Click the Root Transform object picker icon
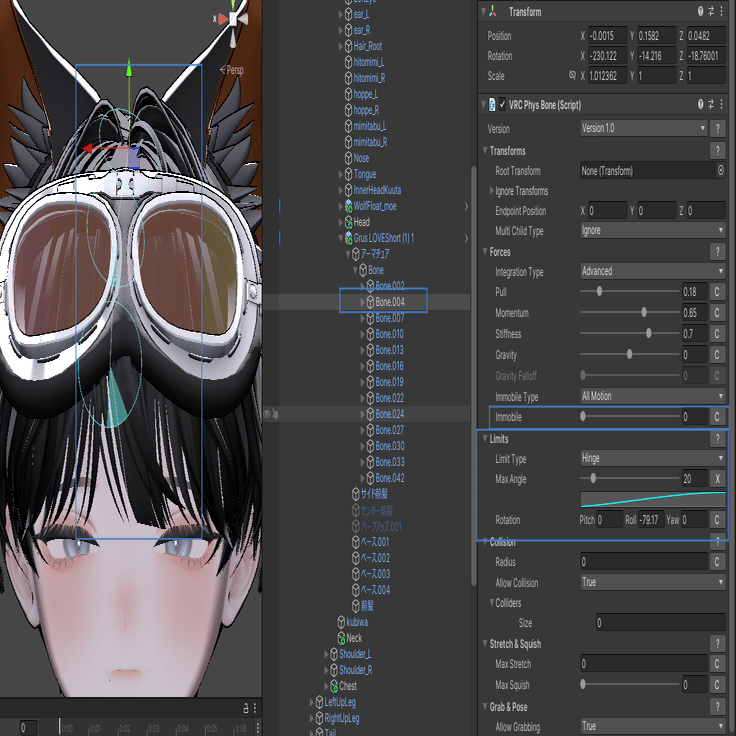Screen dimensions: 736x736 [720, 171]
